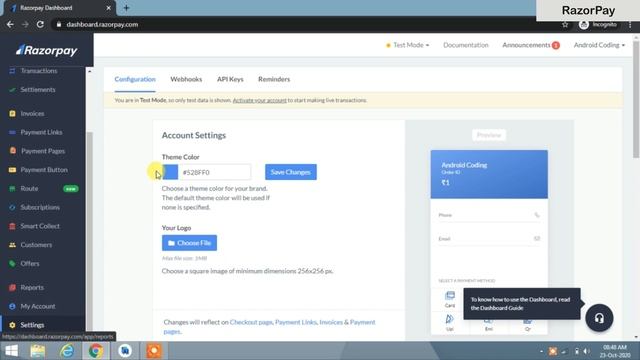640x360 pixels.
Task: Open theme color swatch picker
Action: (x=170, y=172)
